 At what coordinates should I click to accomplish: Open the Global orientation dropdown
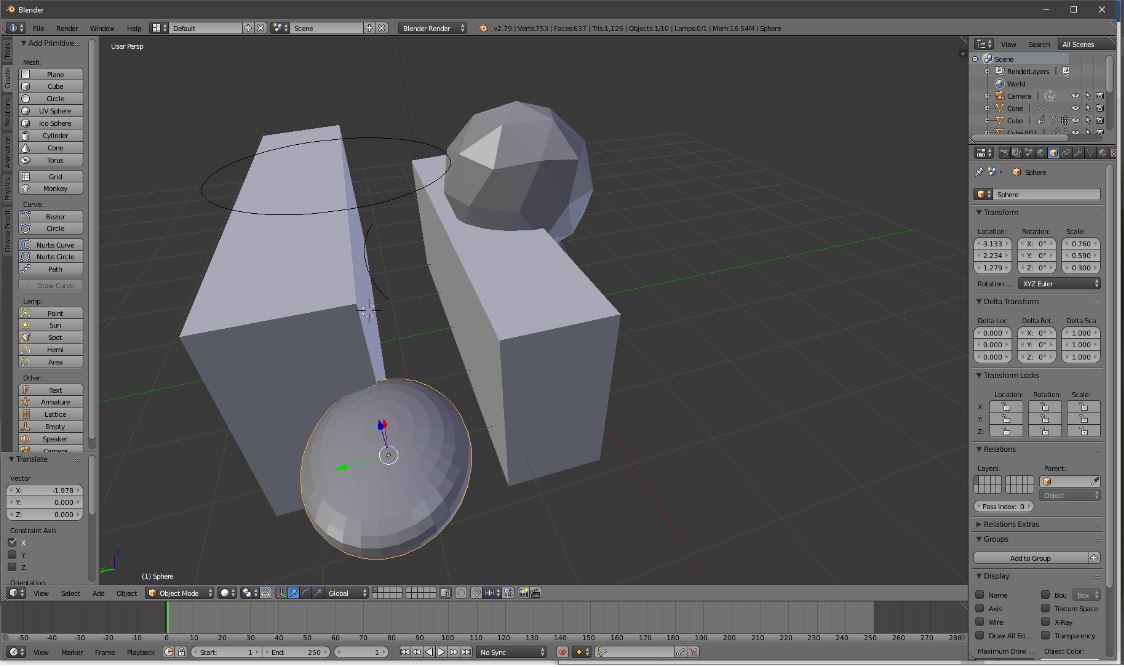coord(346,593)
